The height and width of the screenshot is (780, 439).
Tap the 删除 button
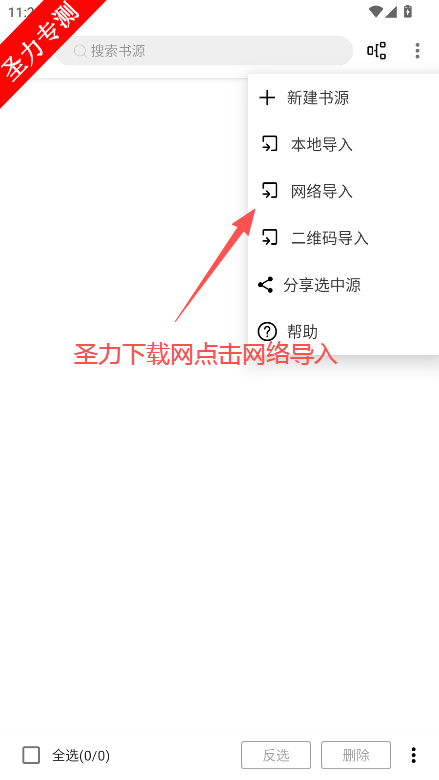[356, 755]
